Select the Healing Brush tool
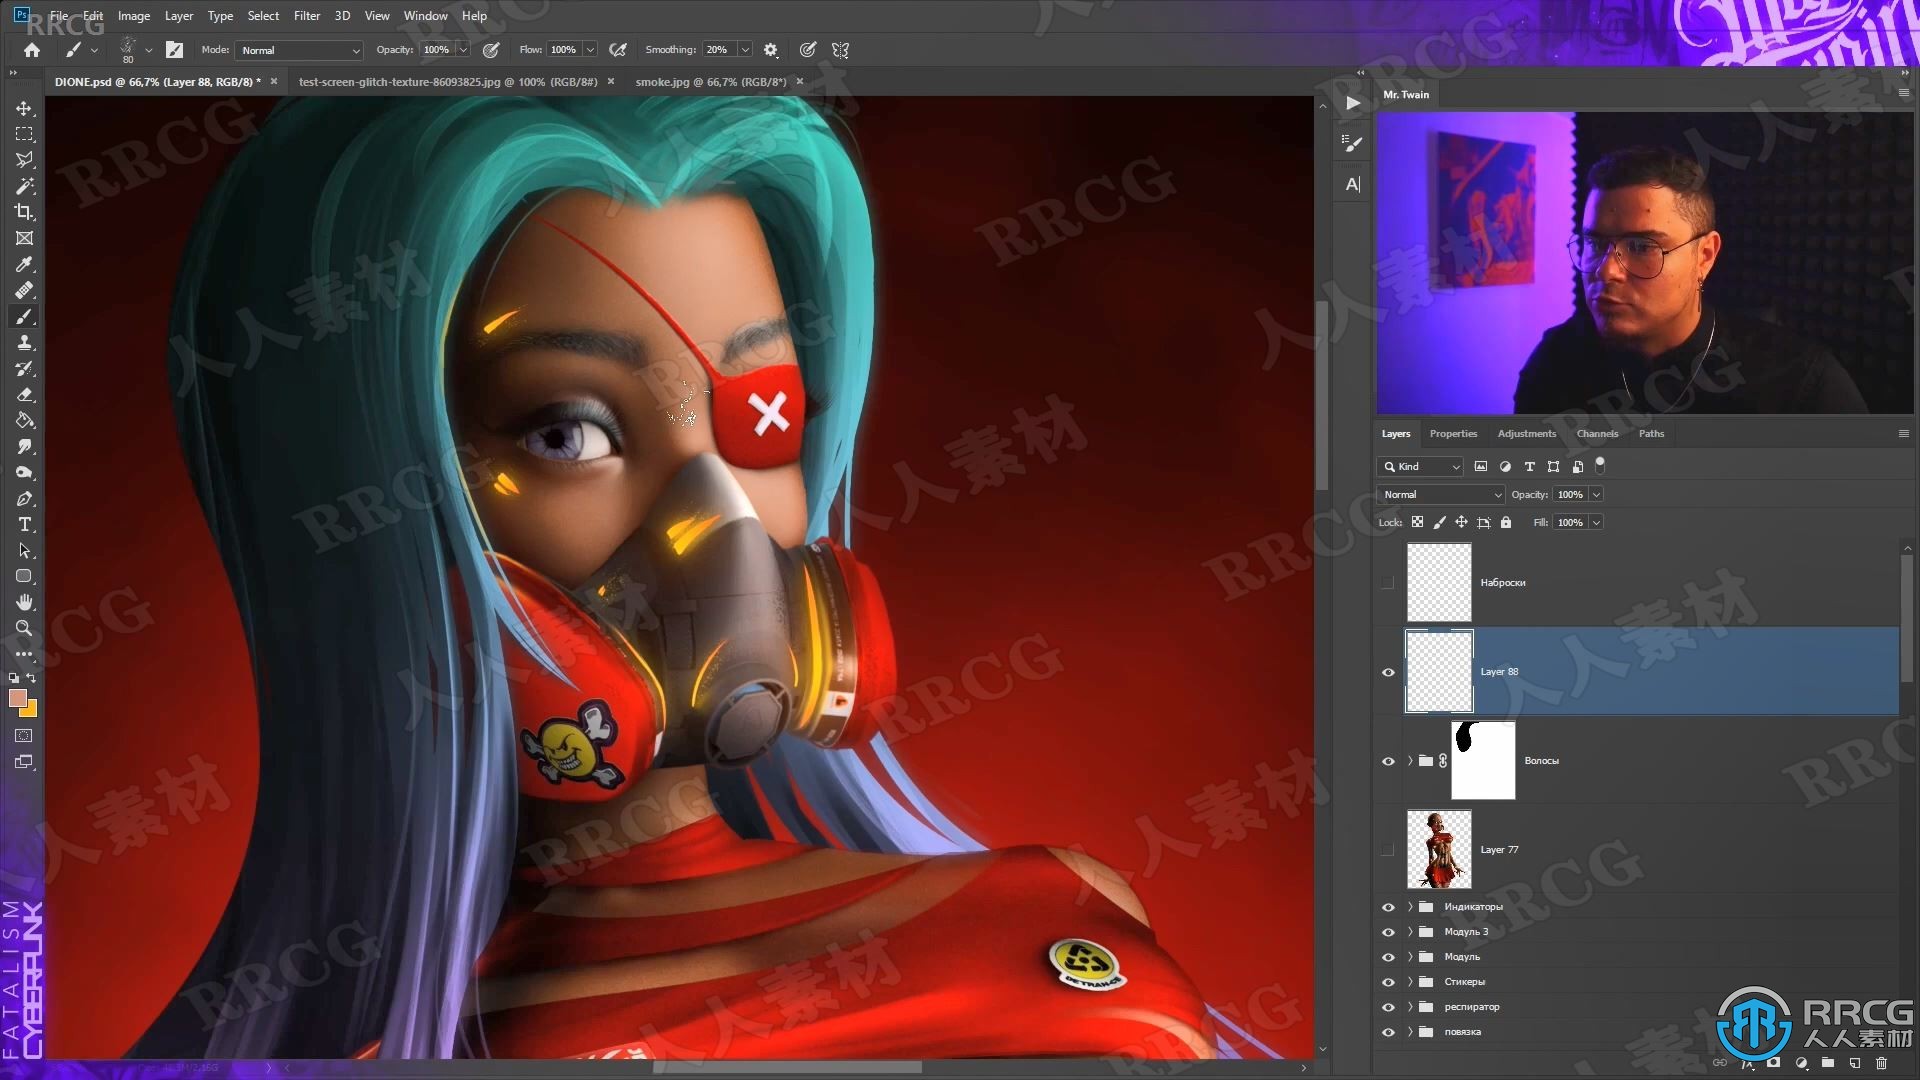This screenshot has height=1080, width=1920. [24, 290]
